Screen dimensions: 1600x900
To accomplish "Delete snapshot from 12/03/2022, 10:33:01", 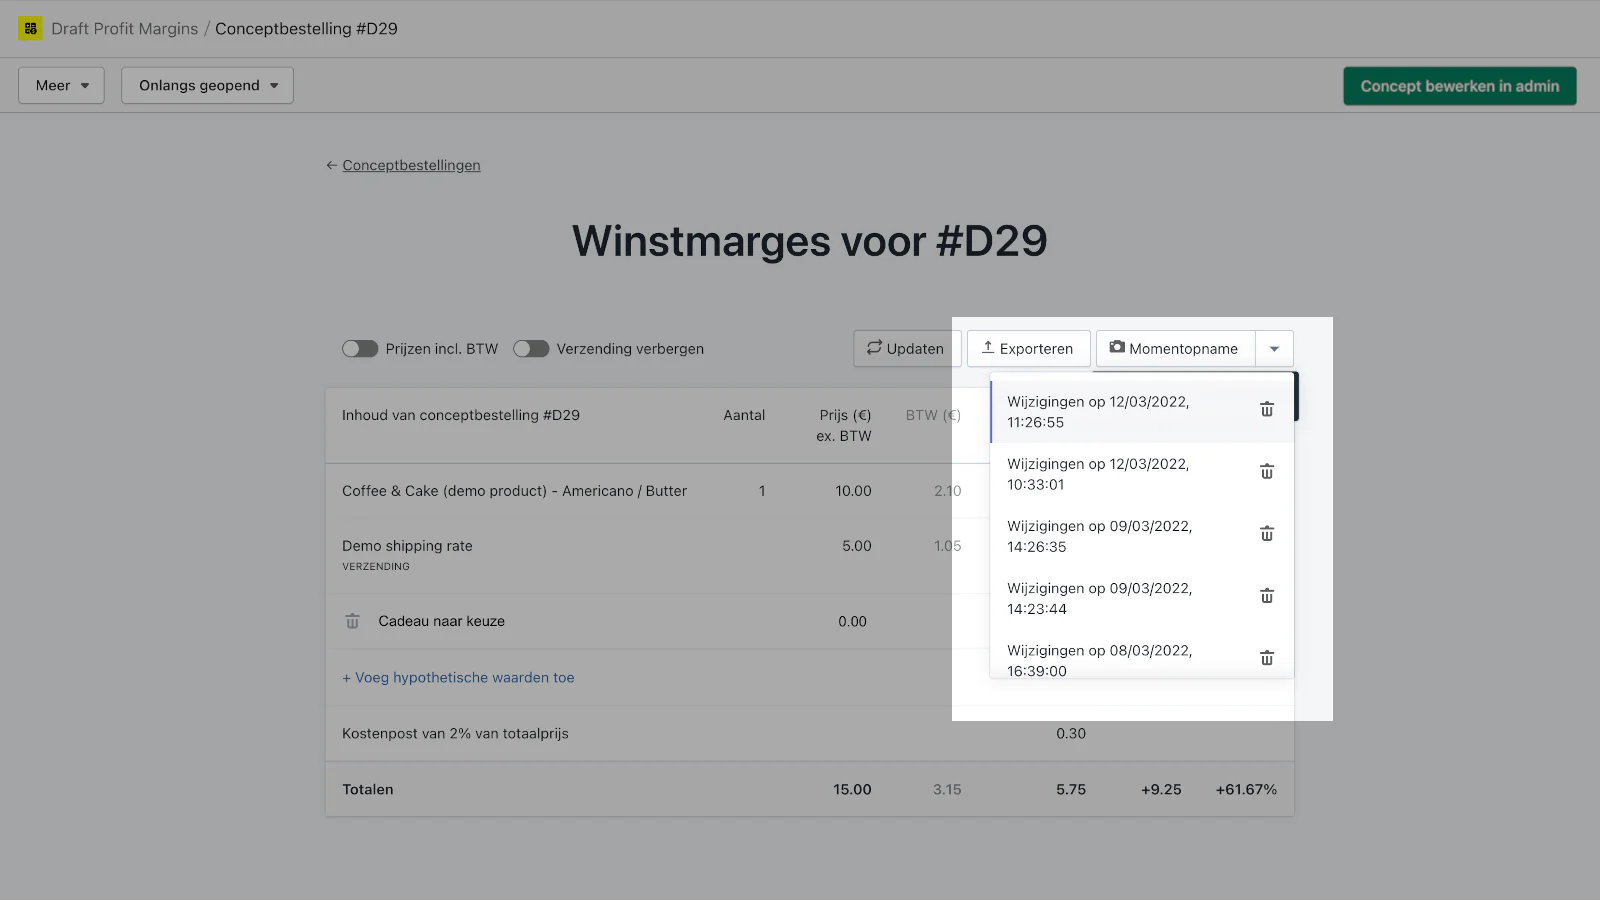I will [x=1266, y=471].
